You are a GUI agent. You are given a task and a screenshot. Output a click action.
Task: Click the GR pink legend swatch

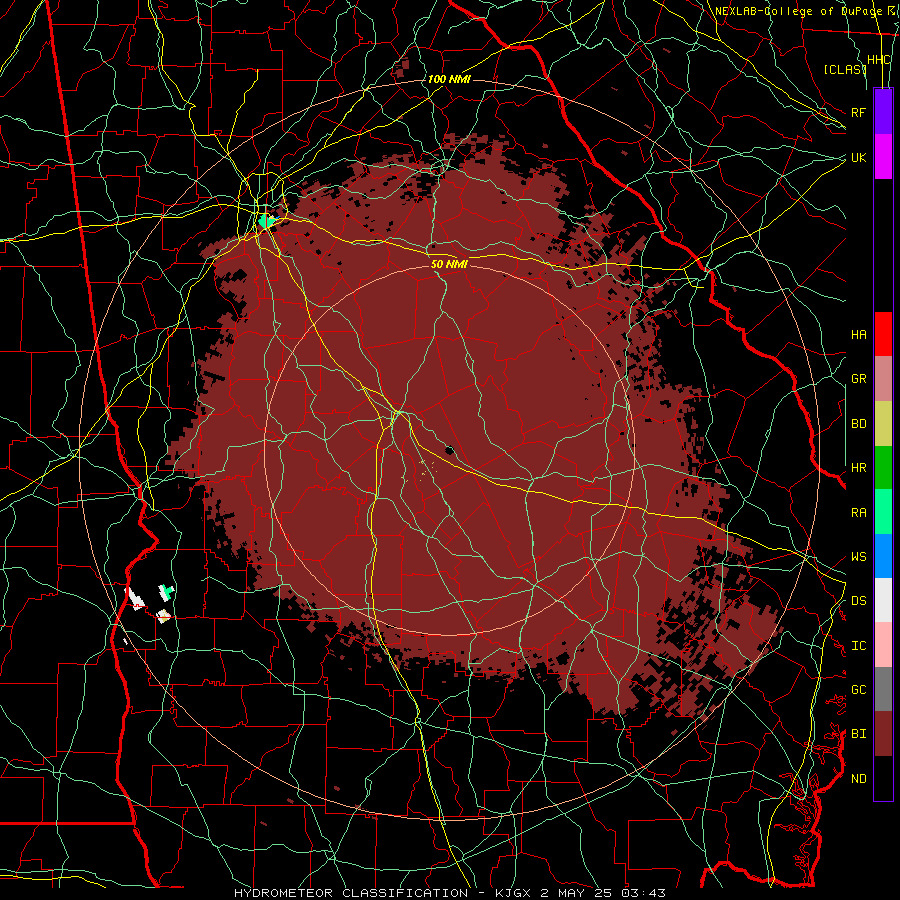(883, 379)
